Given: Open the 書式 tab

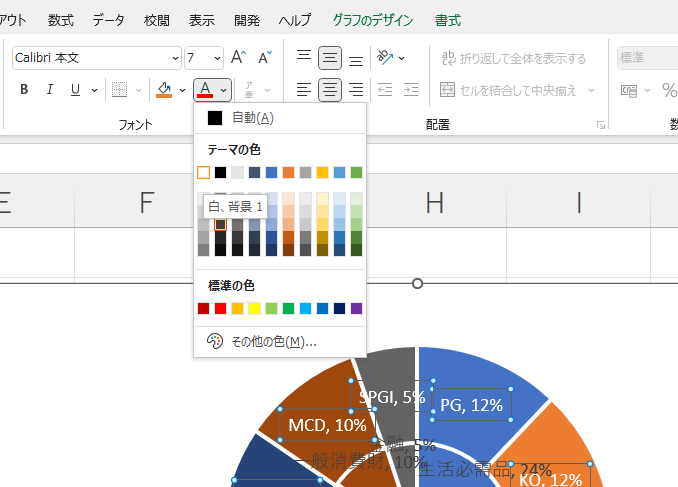Looking at the screenshot, I should [448, 20].
